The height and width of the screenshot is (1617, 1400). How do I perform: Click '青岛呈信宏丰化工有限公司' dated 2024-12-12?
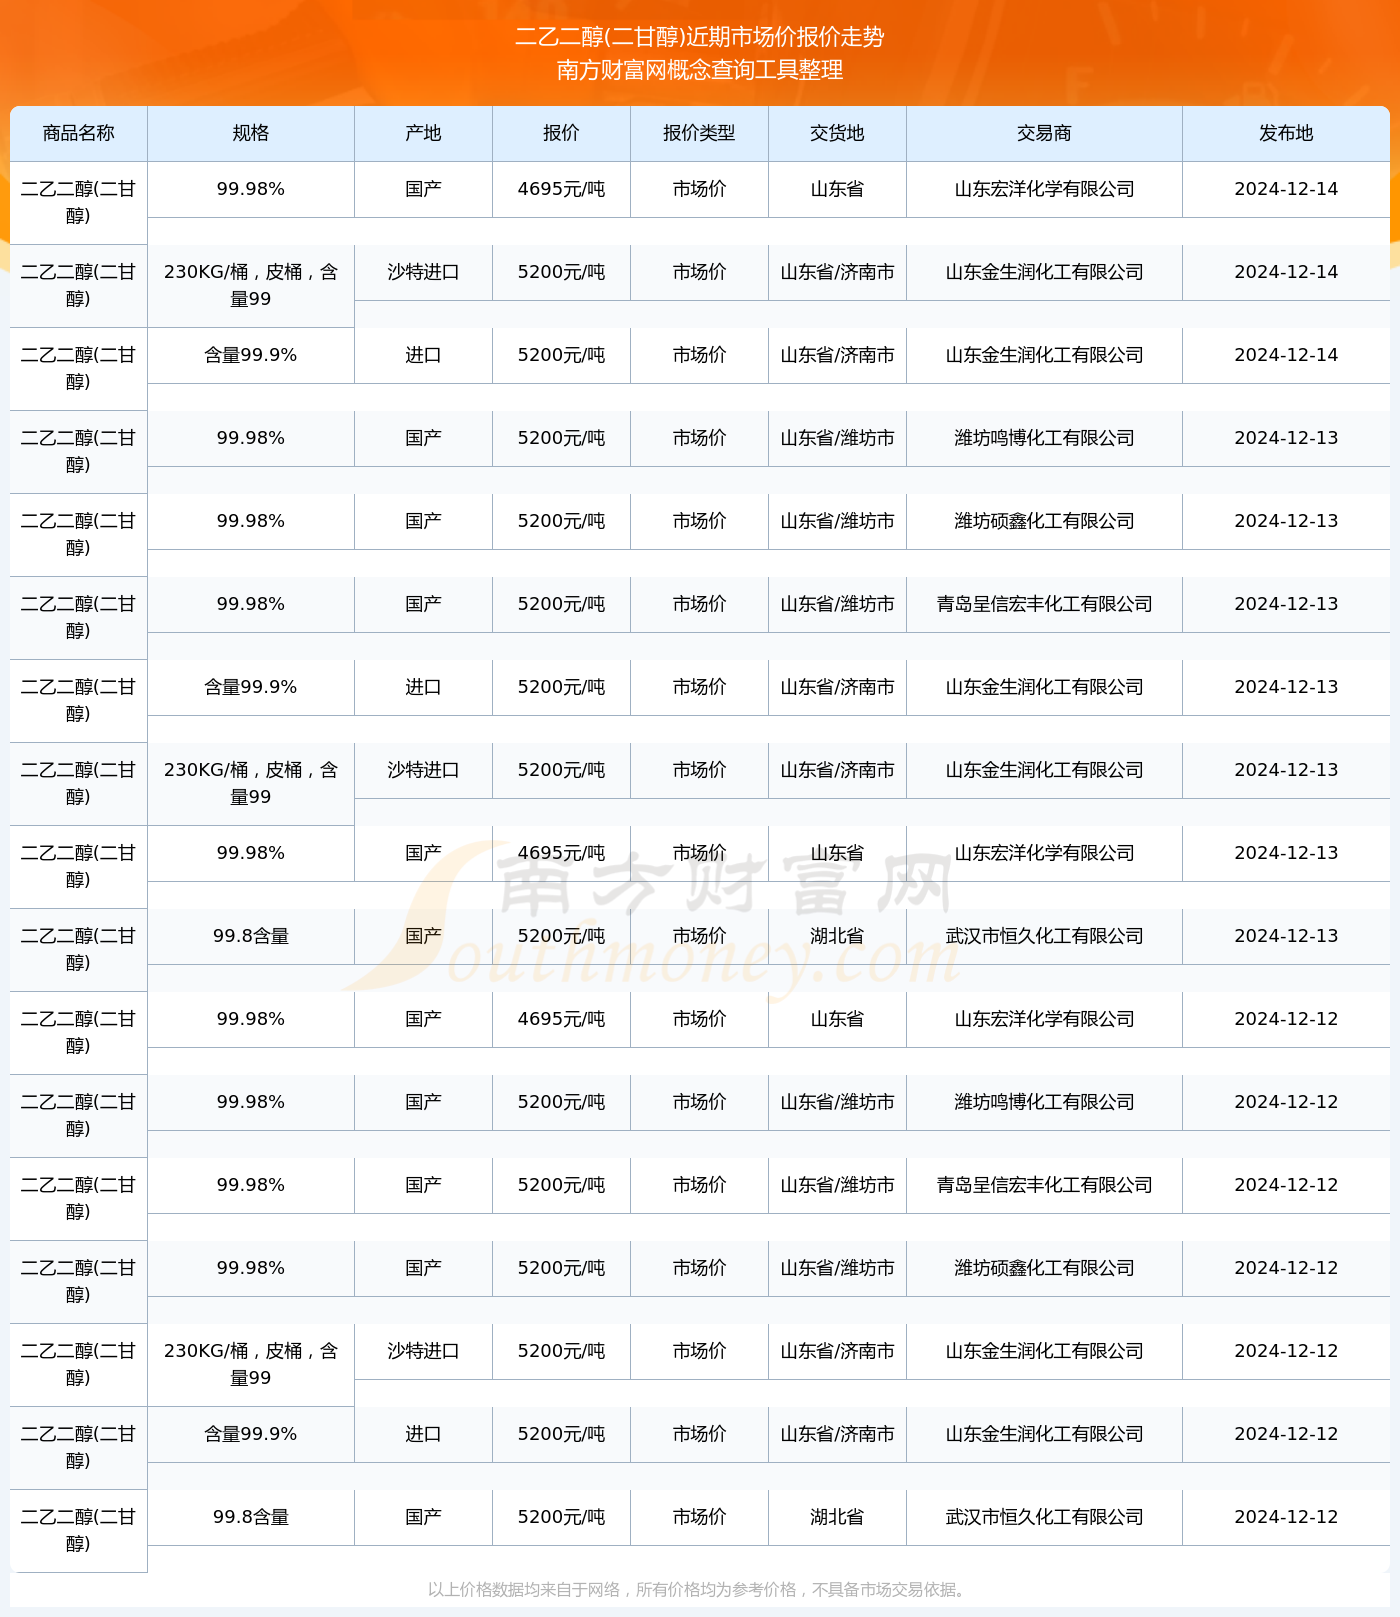[x=1045, y=1185]
